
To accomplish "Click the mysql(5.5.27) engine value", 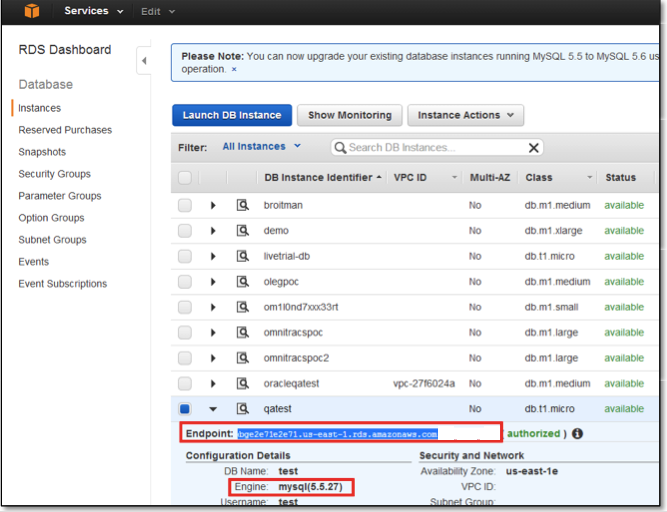I will point(310,486).
